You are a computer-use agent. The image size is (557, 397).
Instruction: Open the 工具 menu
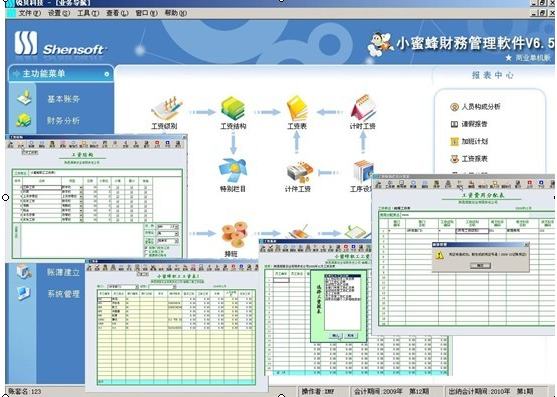[x=88, y=13]
